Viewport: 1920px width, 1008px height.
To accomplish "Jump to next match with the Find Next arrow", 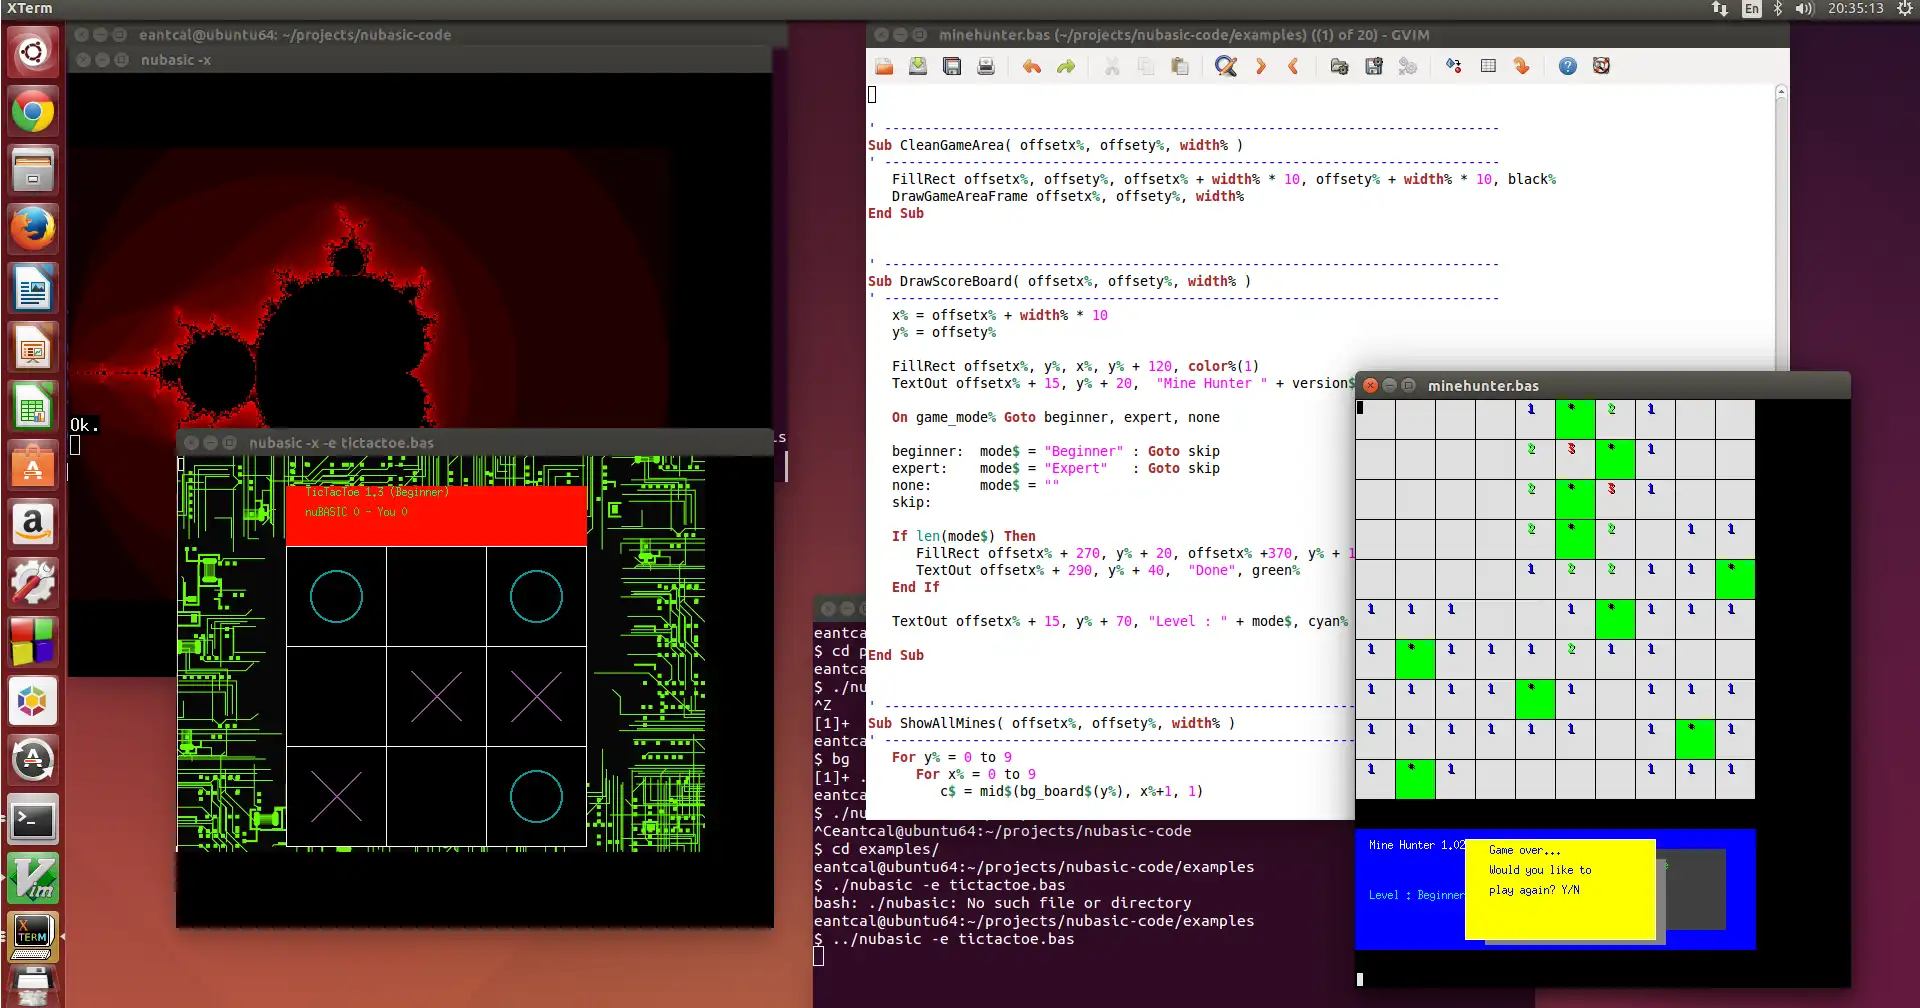I will click(1260, 66).
